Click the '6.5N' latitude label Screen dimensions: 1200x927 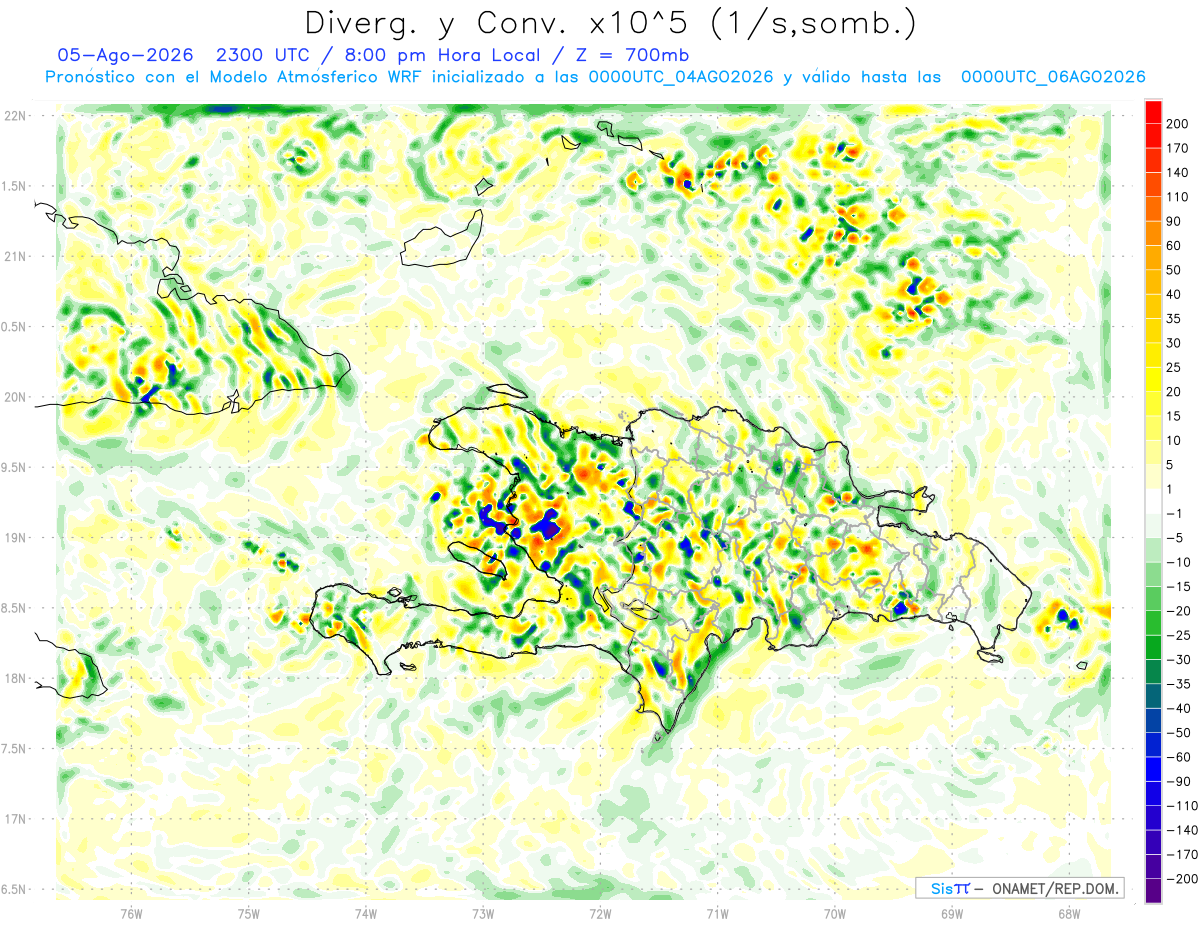tap(13, 889)
